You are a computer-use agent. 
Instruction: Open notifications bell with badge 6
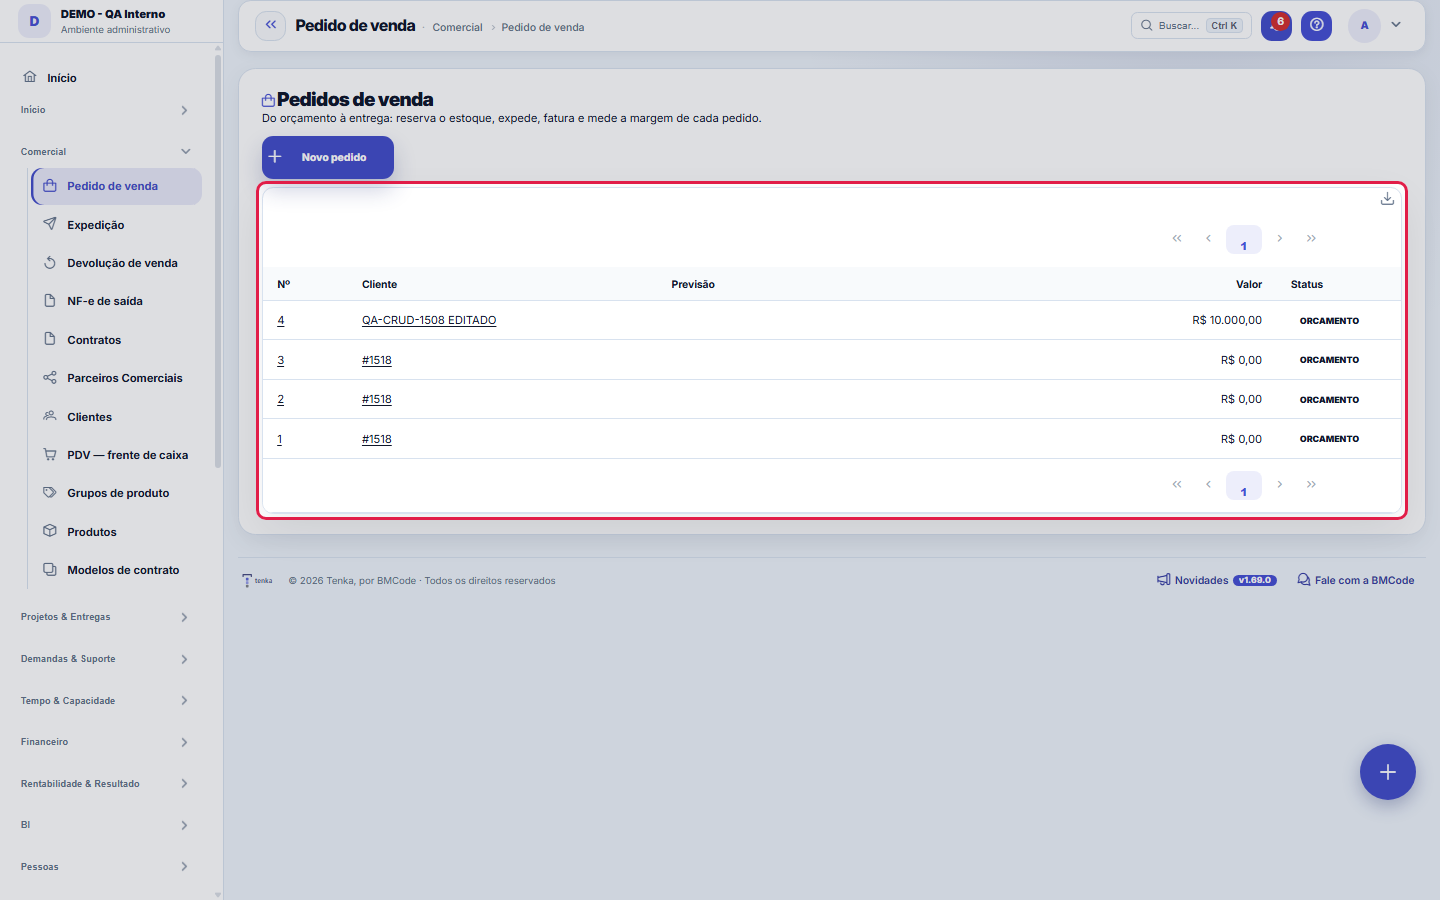(x=1276, y=25)
